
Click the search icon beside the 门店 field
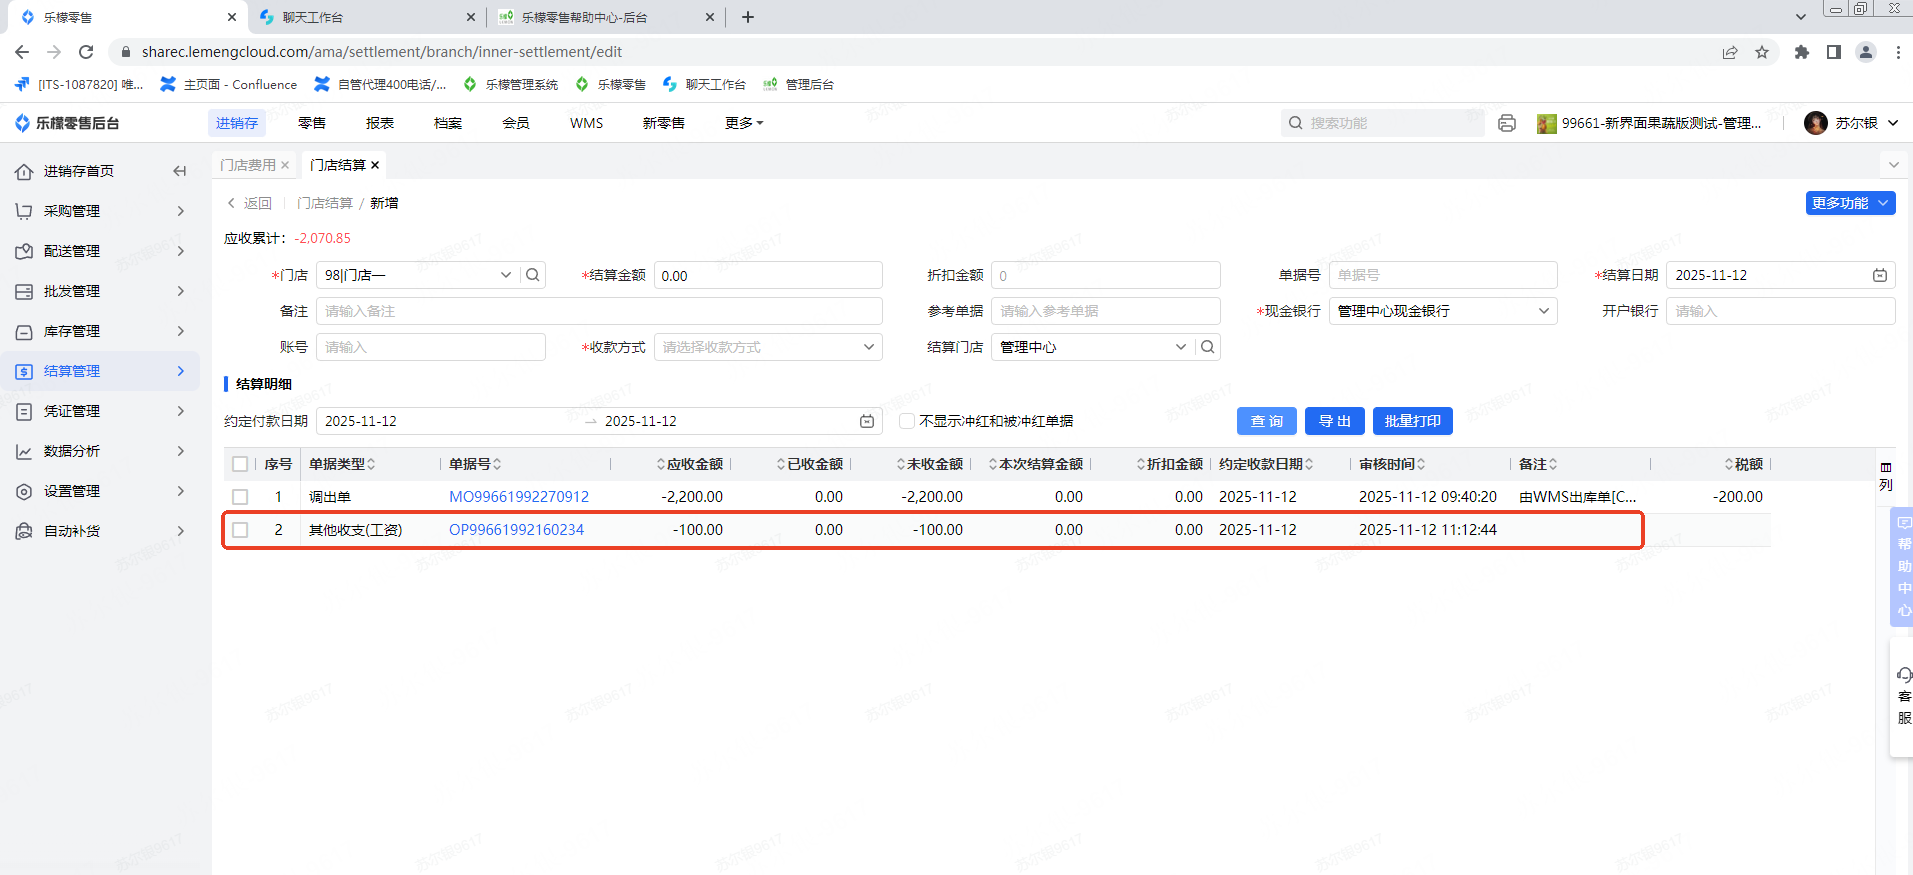pos(533,275)
